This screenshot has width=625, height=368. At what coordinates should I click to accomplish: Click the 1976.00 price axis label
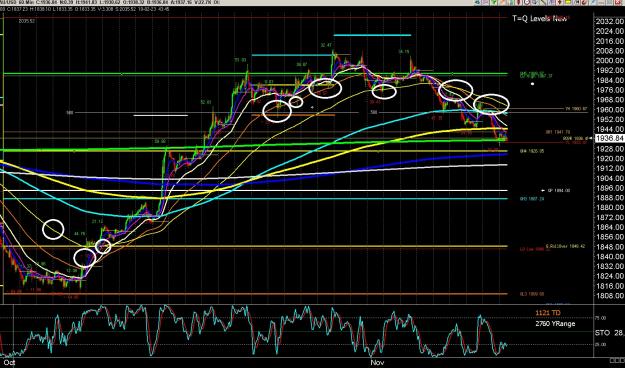point(609,90)
